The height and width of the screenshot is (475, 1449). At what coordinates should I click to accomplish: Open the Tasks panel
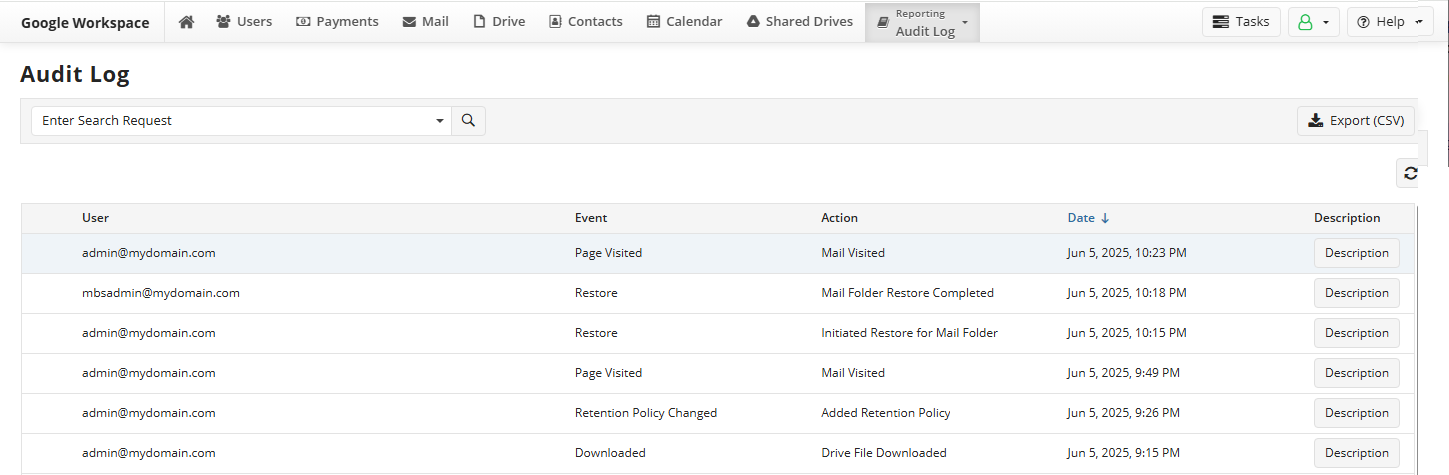coord(1241,21)
